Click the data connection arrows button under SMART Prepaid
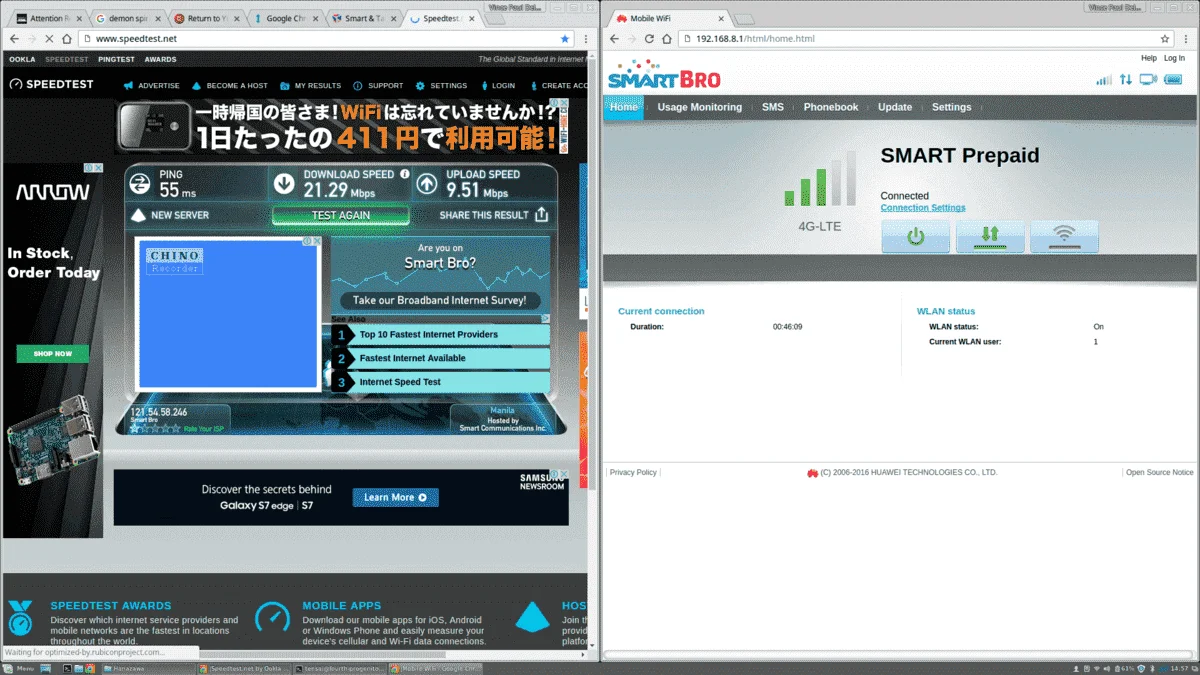The height and width of the screenshot is (675, 1200). pos(990,237)
